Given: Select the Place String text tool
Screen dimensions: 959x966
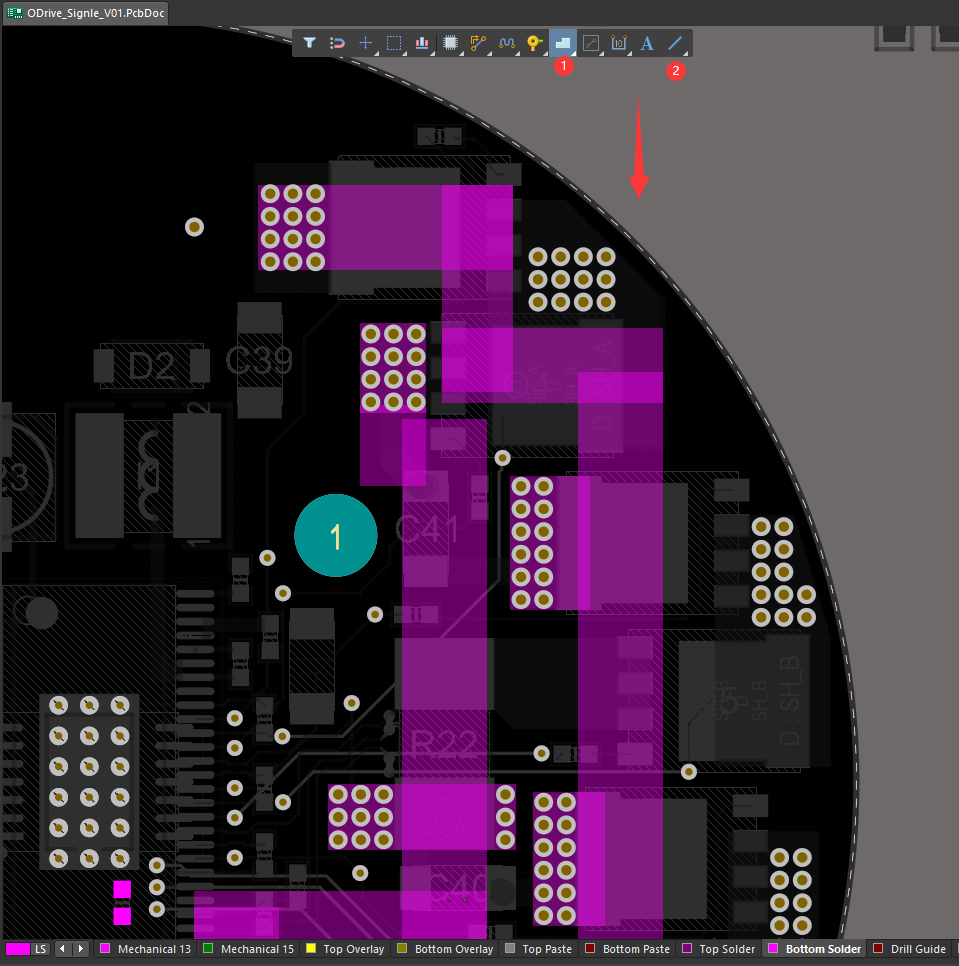Looking at the screenshot, I should 647,43.
